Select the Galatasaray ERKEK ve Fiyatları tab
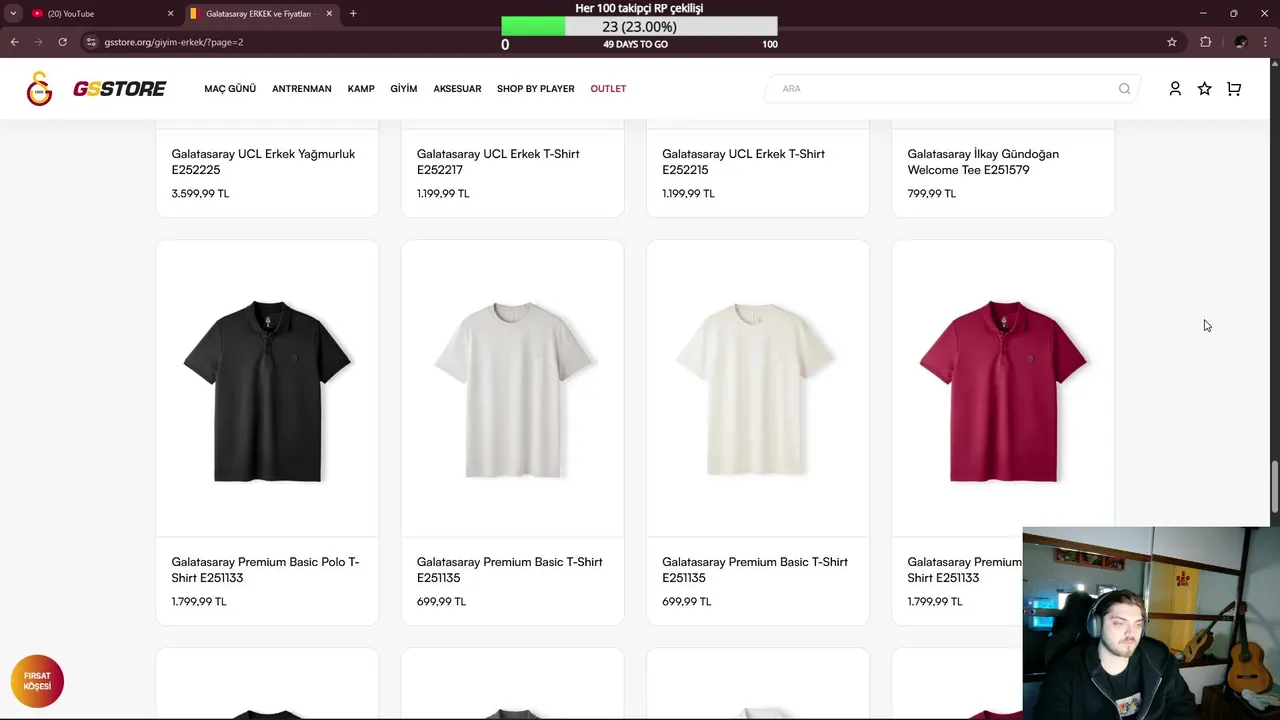This screenshot has width=1280, height=720. click(x=262, y=14)
